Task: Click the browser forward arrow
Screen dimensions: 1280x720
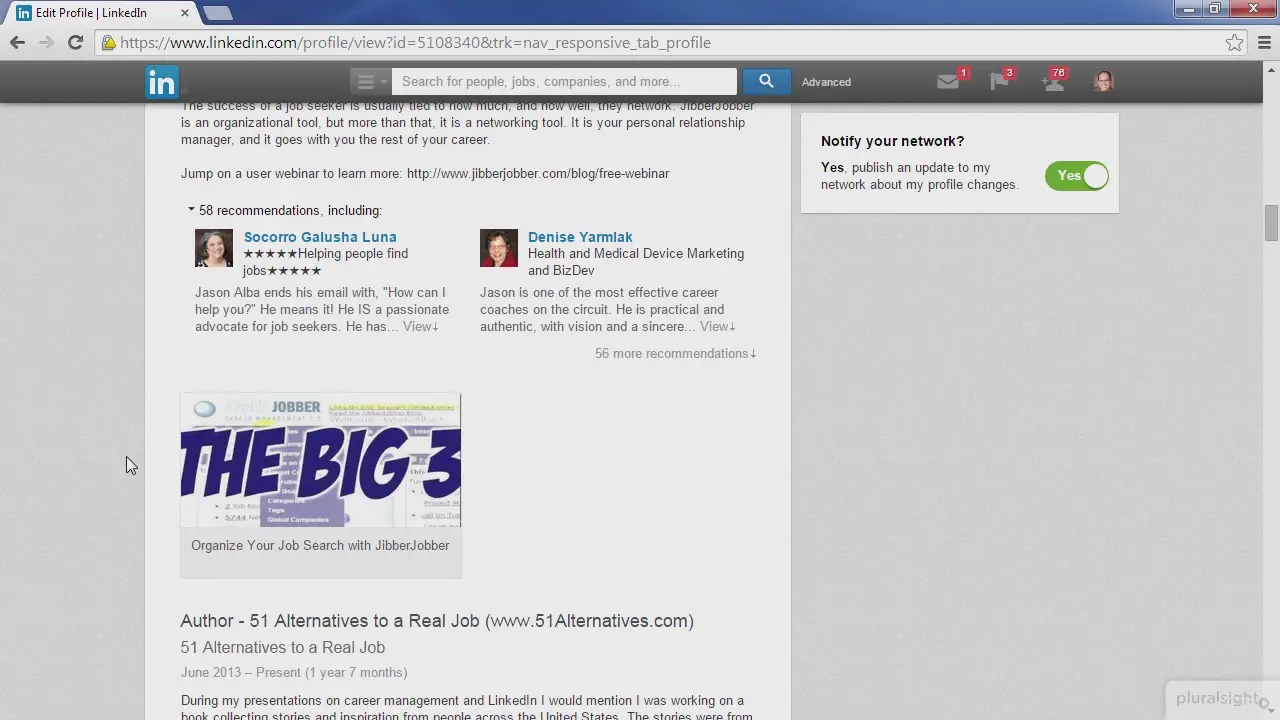Action: [x=46, y=43]
